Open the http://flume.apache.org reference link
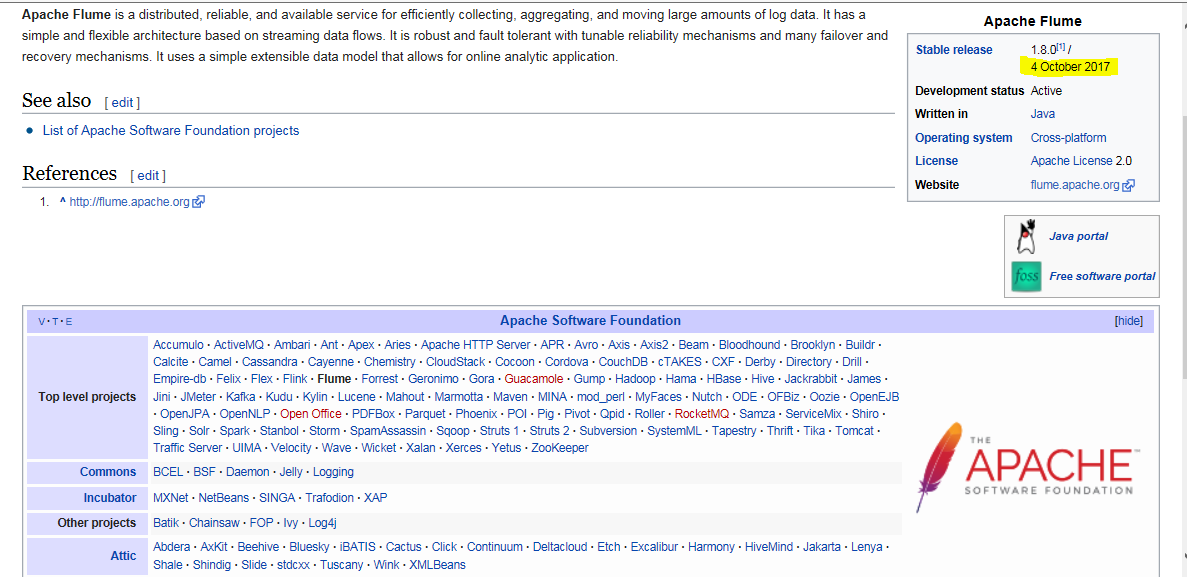 coord(129,202)
